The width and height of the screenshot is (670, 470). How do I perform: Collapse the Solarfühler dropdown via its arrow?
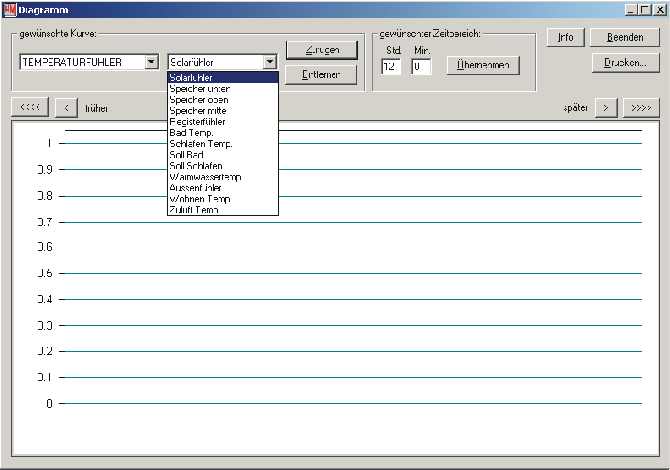point(269,62)
